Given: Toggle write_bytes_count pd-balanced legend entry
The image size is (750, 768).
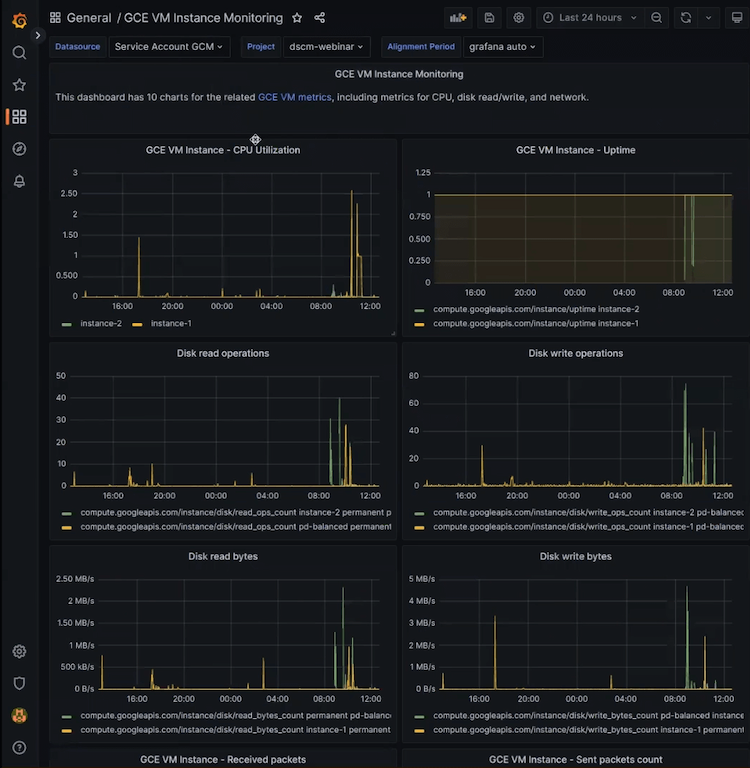Looking at the screenshot, I should (x=588, y=716).
